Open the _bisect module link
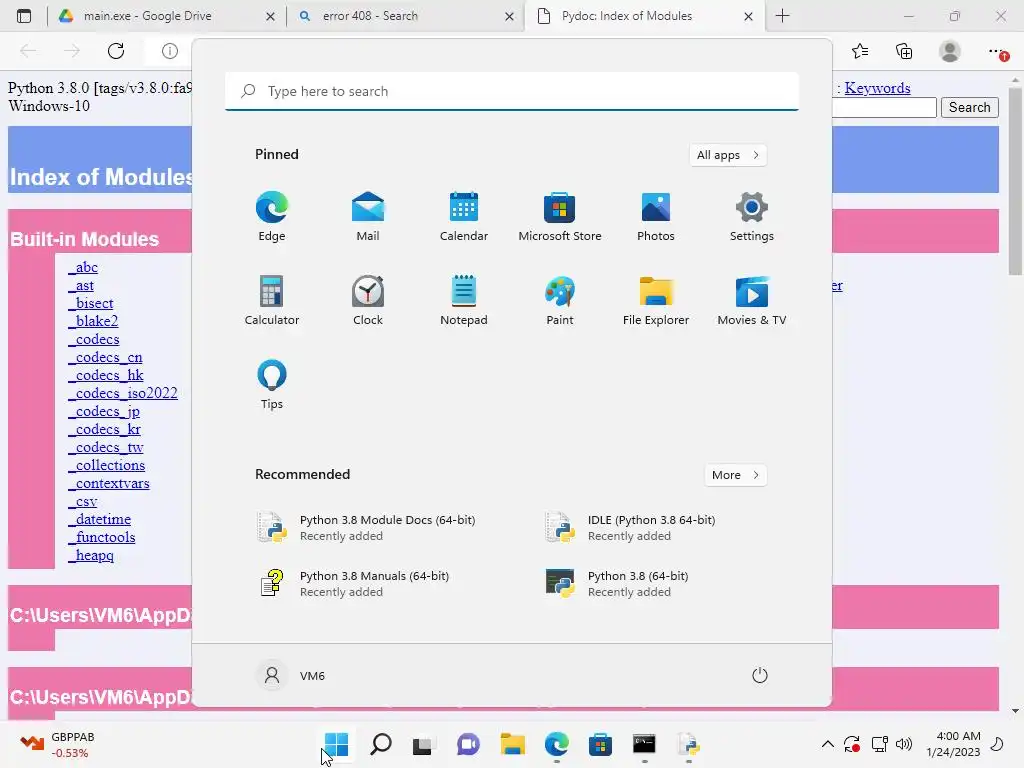The width and height of the screenshot is (1024, 768). pos(91,303)
